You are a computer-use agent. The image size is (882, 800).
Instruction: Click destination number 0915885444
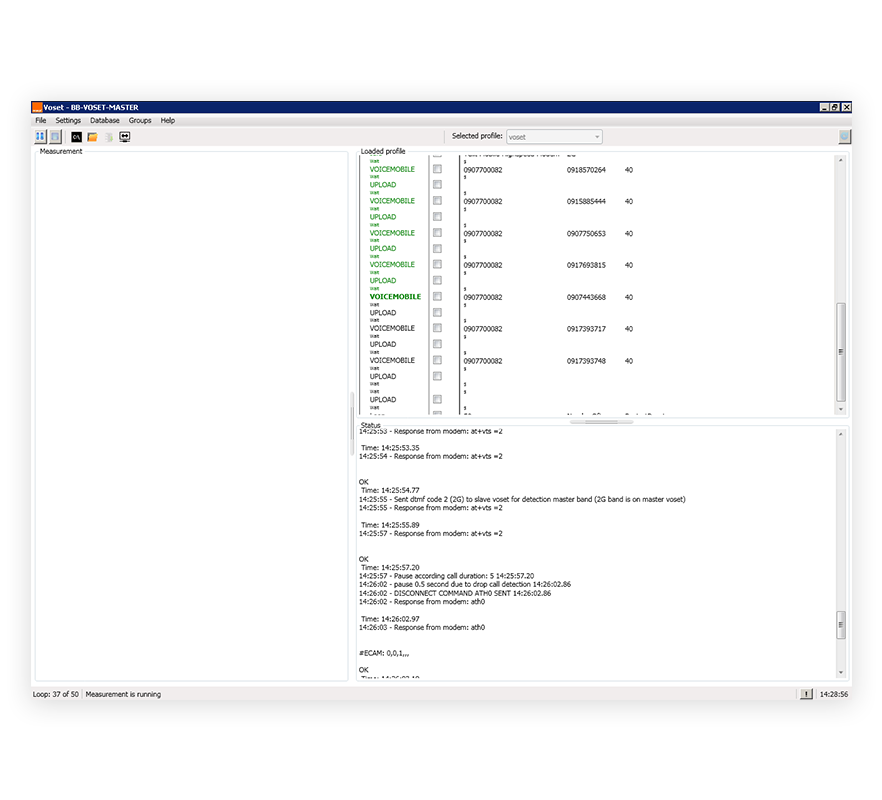(586, 201)
